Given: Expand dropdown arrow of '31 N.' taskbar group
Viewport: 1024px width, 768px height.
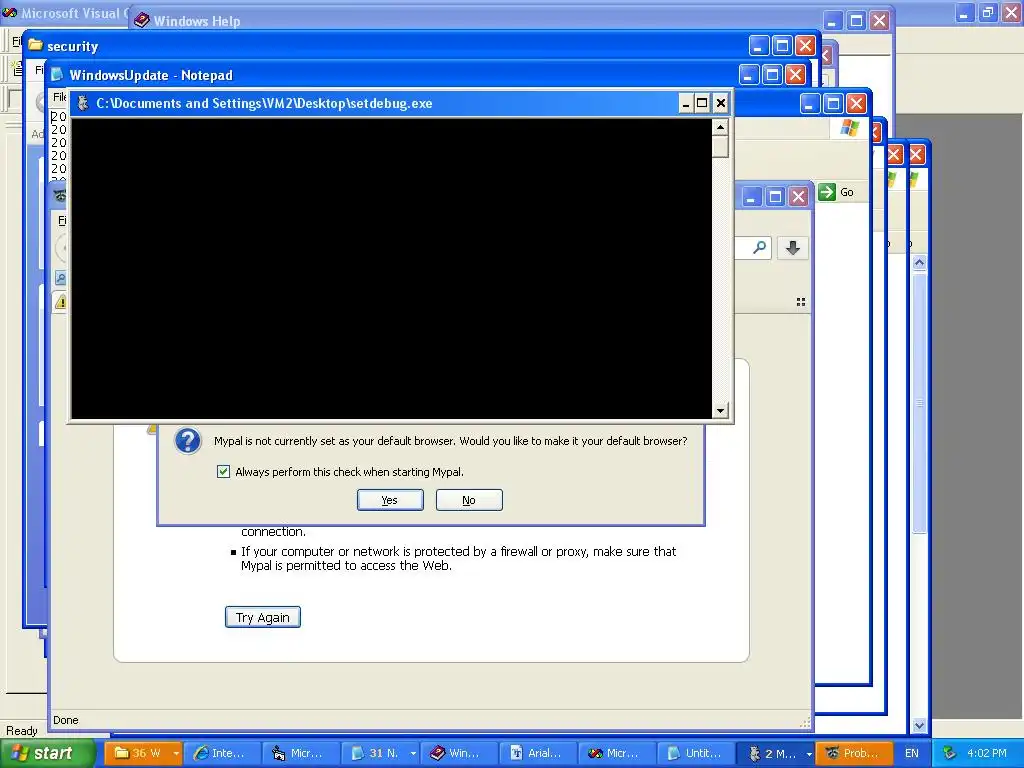Looking at the screenshot, I should coord(413,754).
